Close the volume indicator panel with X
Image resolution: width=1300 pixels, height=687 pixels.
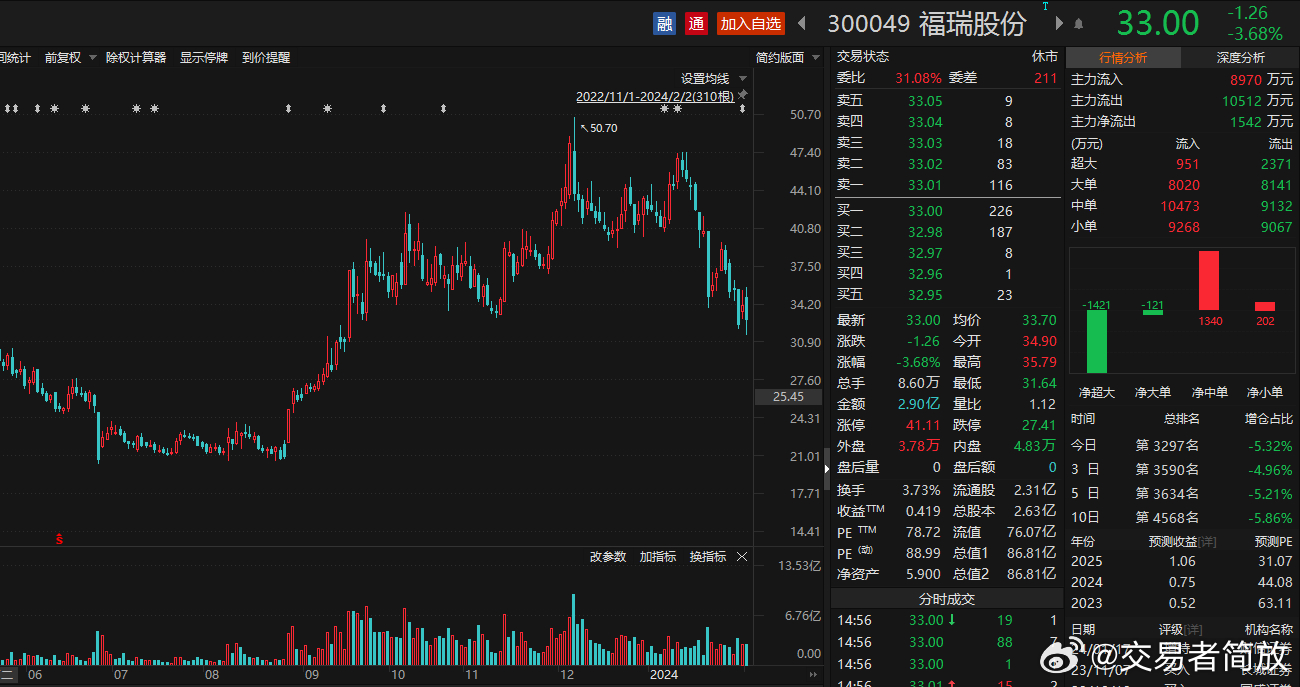point(742,557)
